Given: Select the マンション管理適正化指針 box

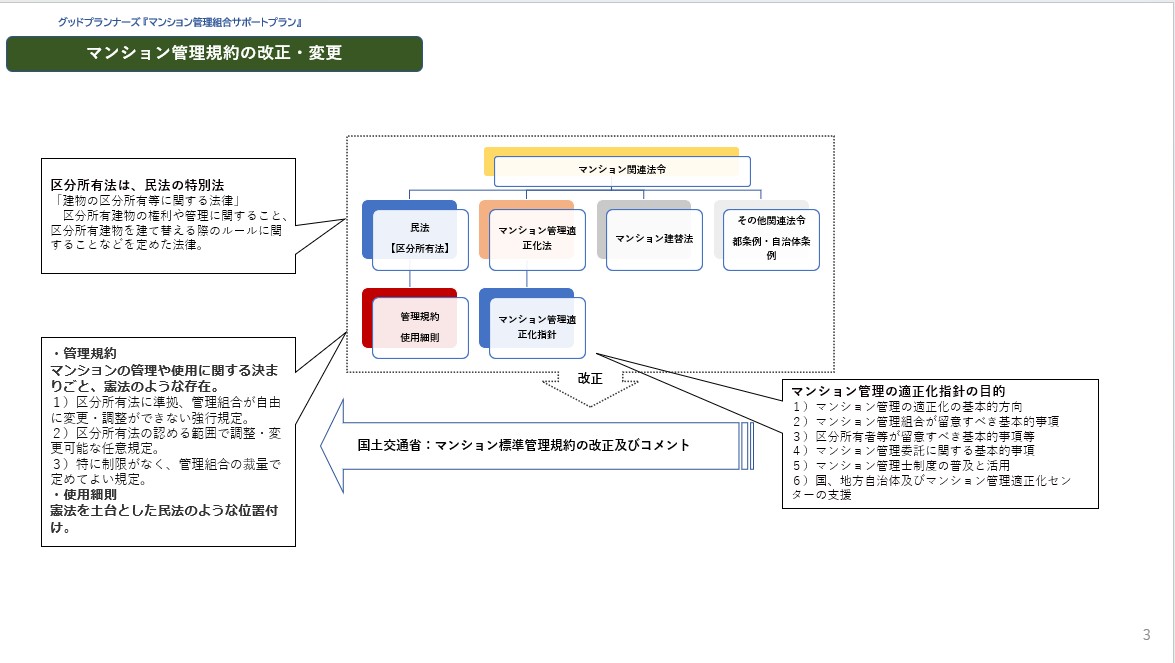Looking at the screenshot, I should click(x=537, y=327).
